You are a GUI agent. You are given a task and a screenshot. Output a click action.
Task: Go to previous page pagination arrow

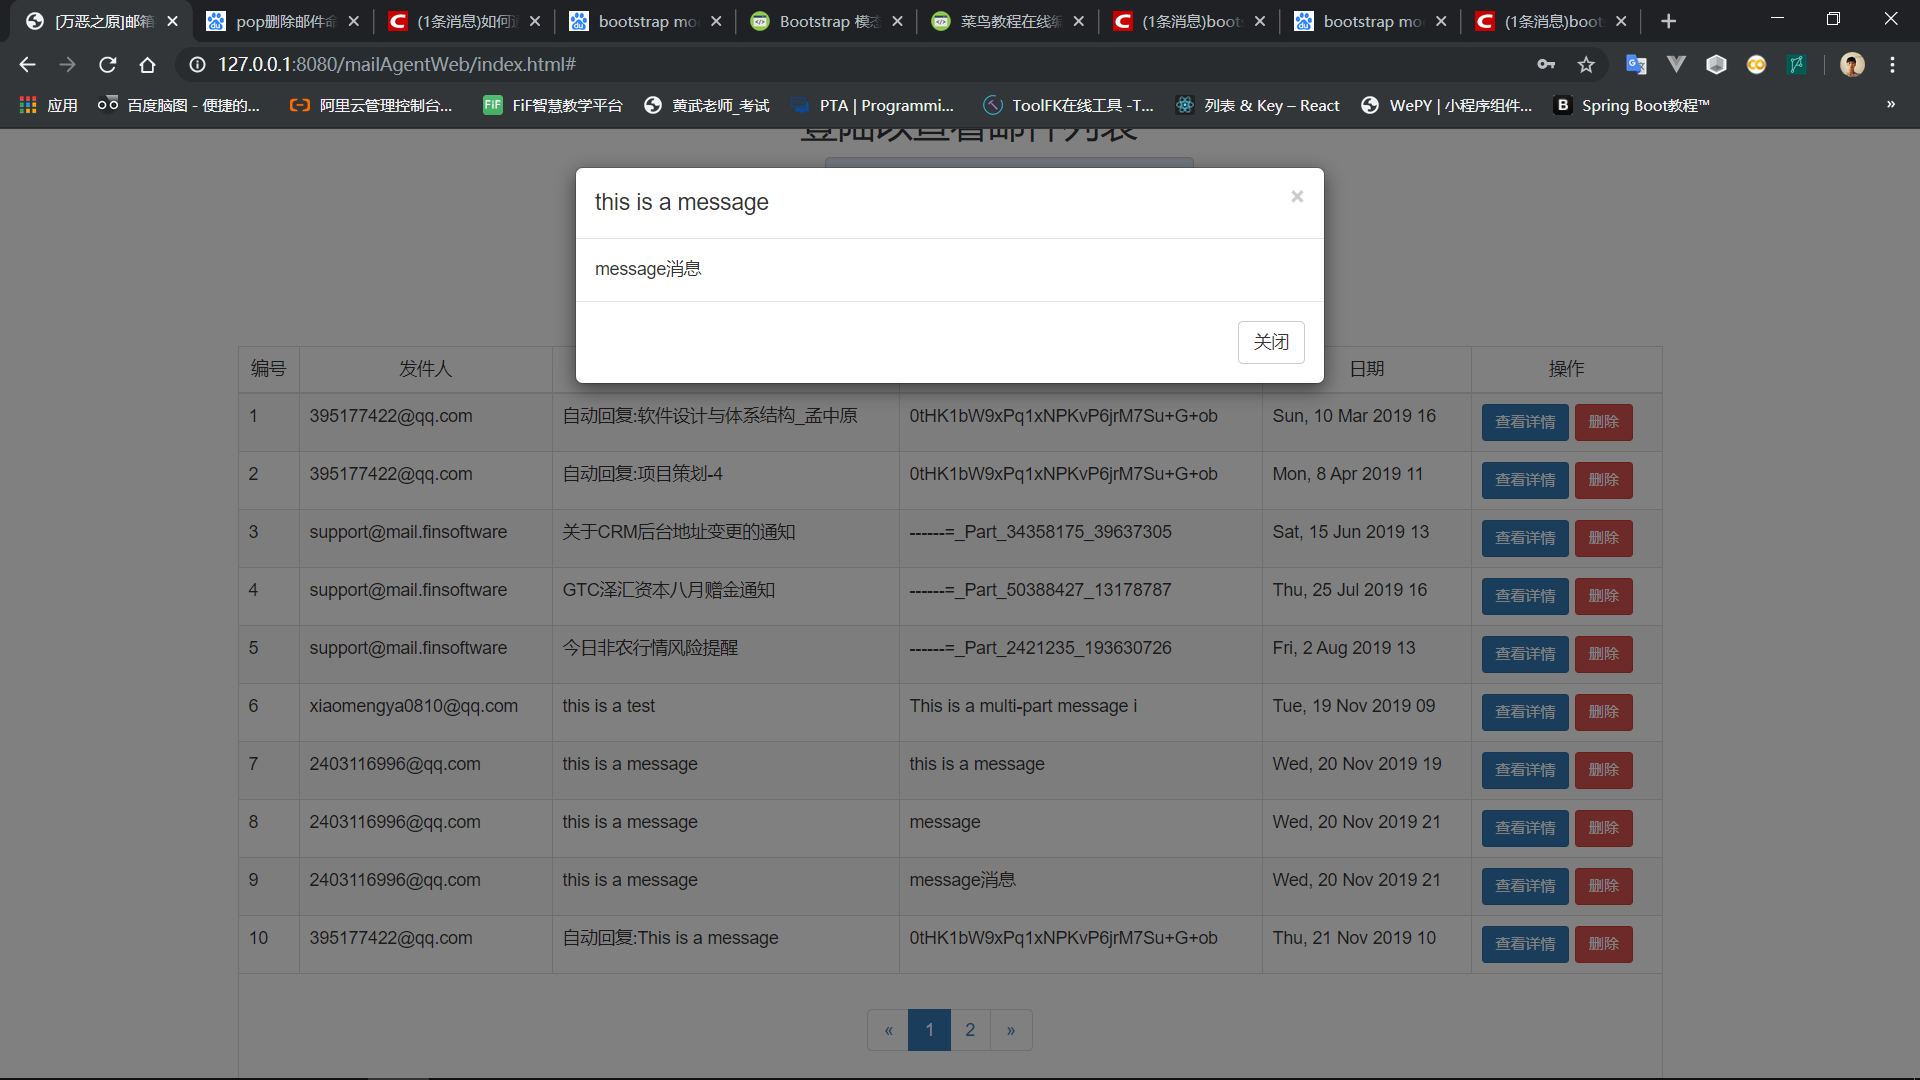point(888,1030)
